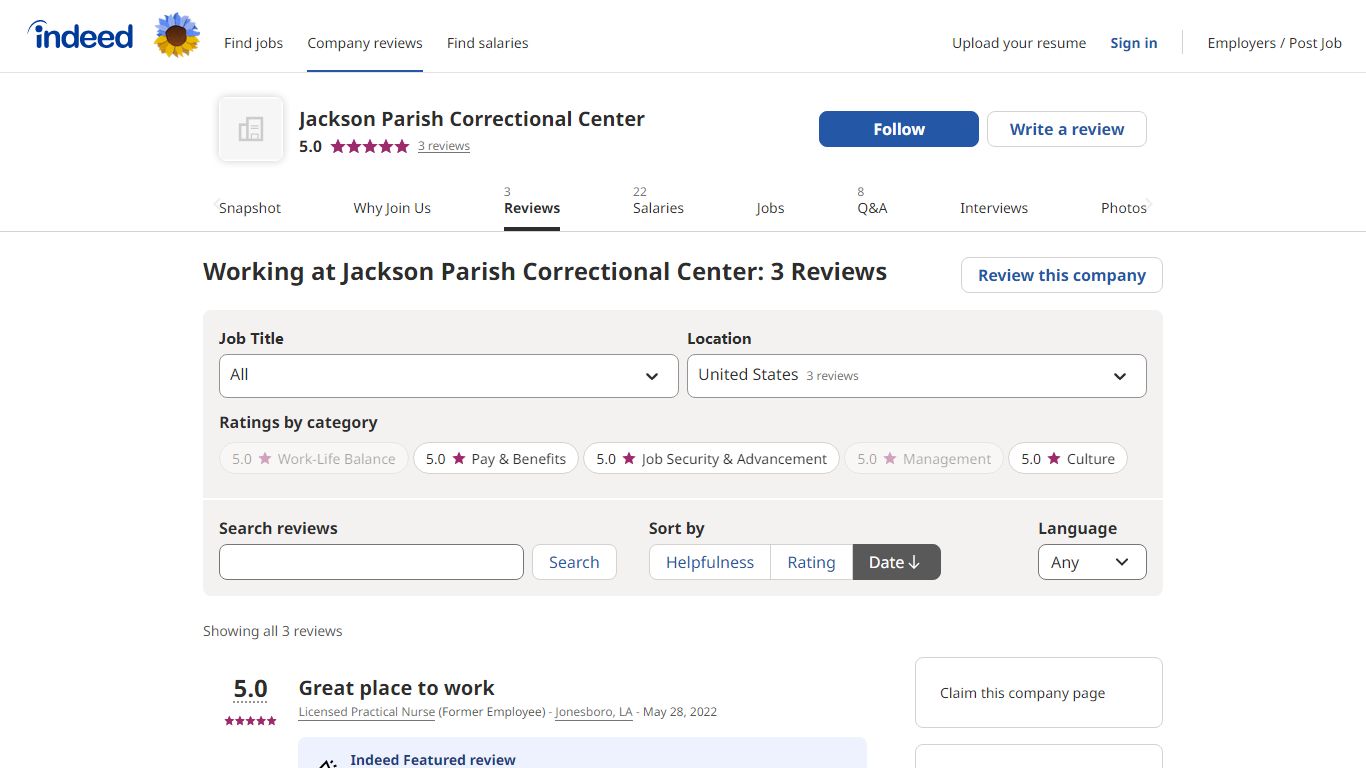Screen dimensions: 1366x768
Task: Click the Follow button
Action: pos(899,129)
